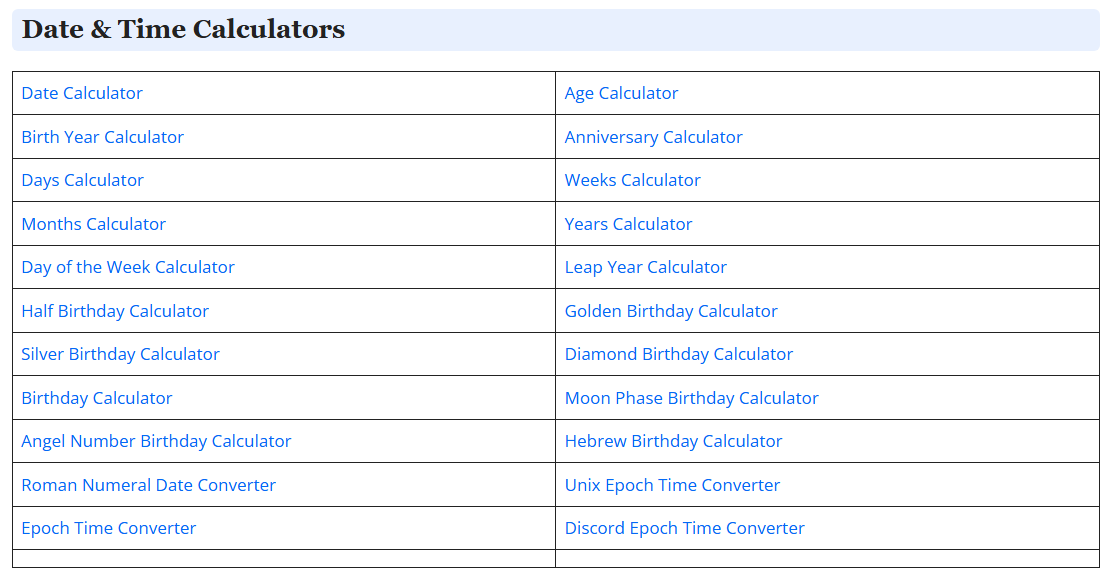Open Half Birthday Calculator

pos(115,311)
